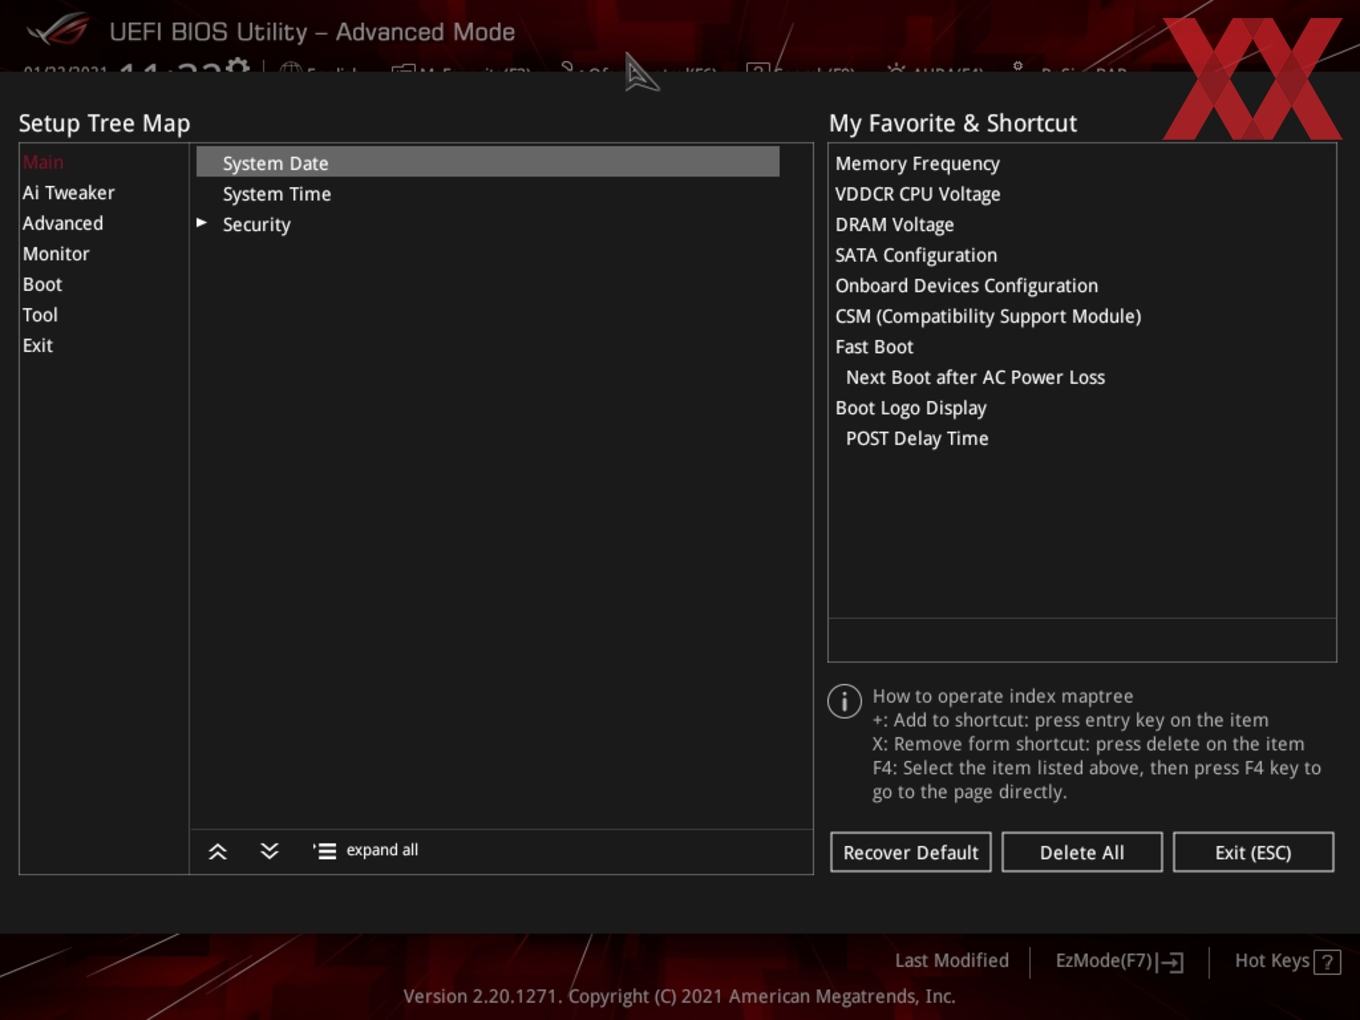
Task: Select Boot Logo Display favorite
Action: [911, 408]
